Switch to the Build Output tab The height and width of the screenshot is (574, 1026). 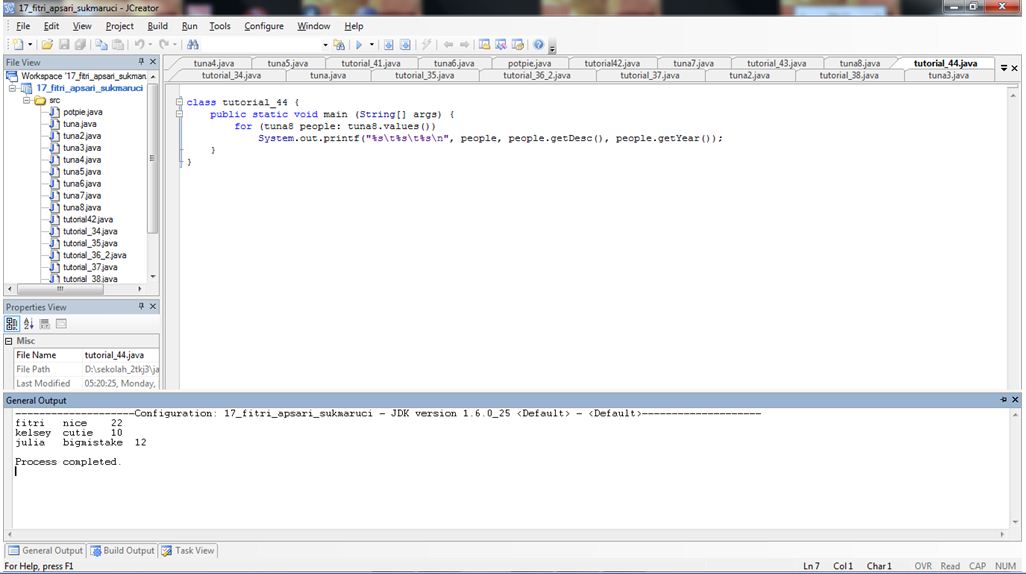pos(122,550)
